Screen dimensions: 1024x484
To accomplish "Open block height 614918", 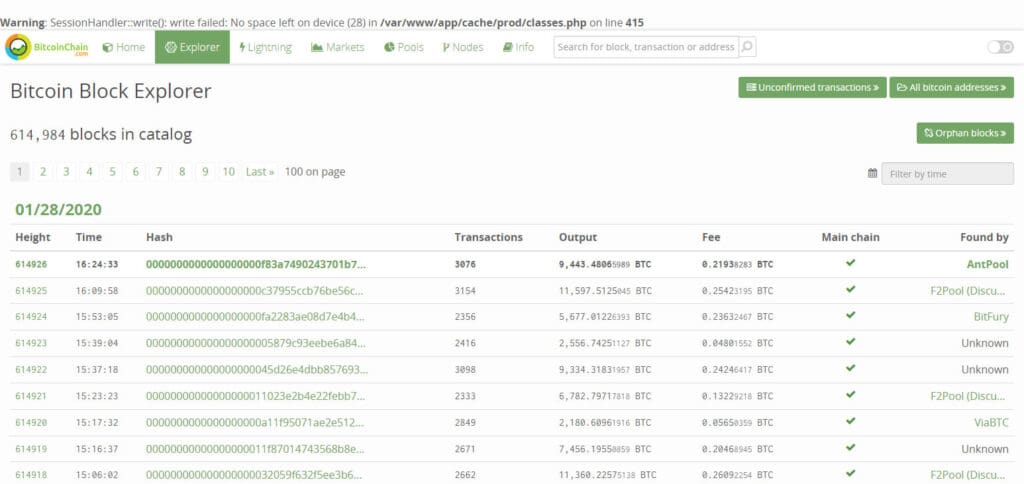I will (x=31, y=475).
